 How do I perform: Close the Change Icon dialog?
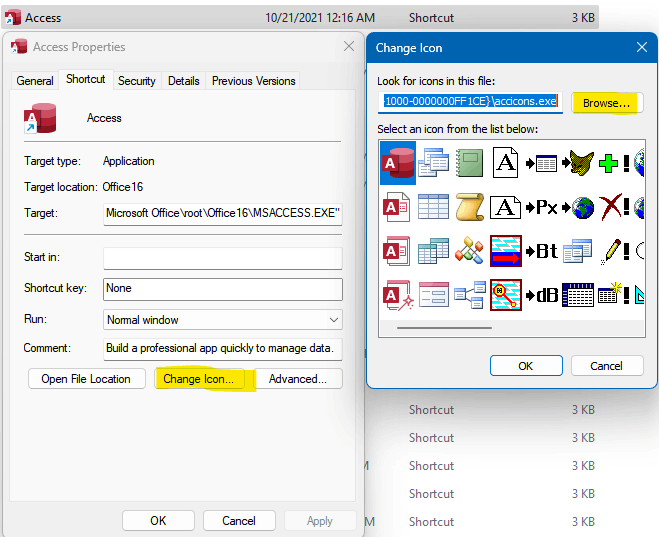[x=642, y=47]
